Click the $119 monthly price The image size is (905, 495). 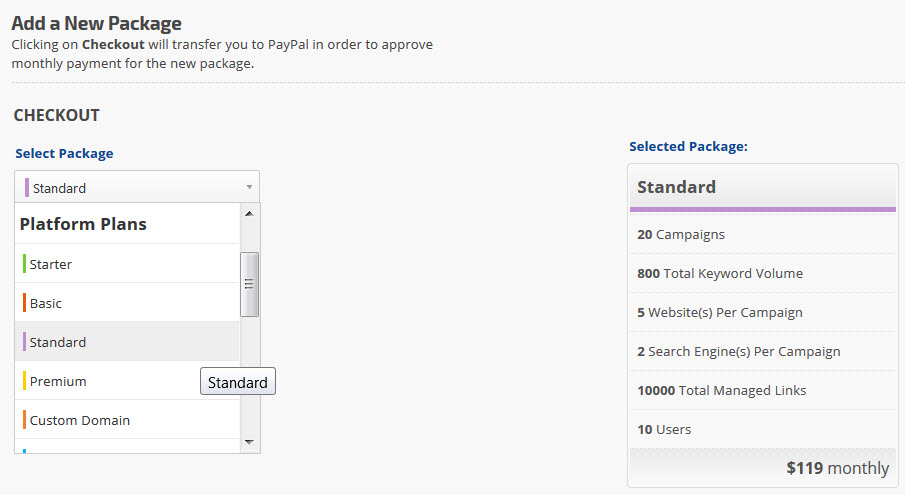(x=837, y=468)
